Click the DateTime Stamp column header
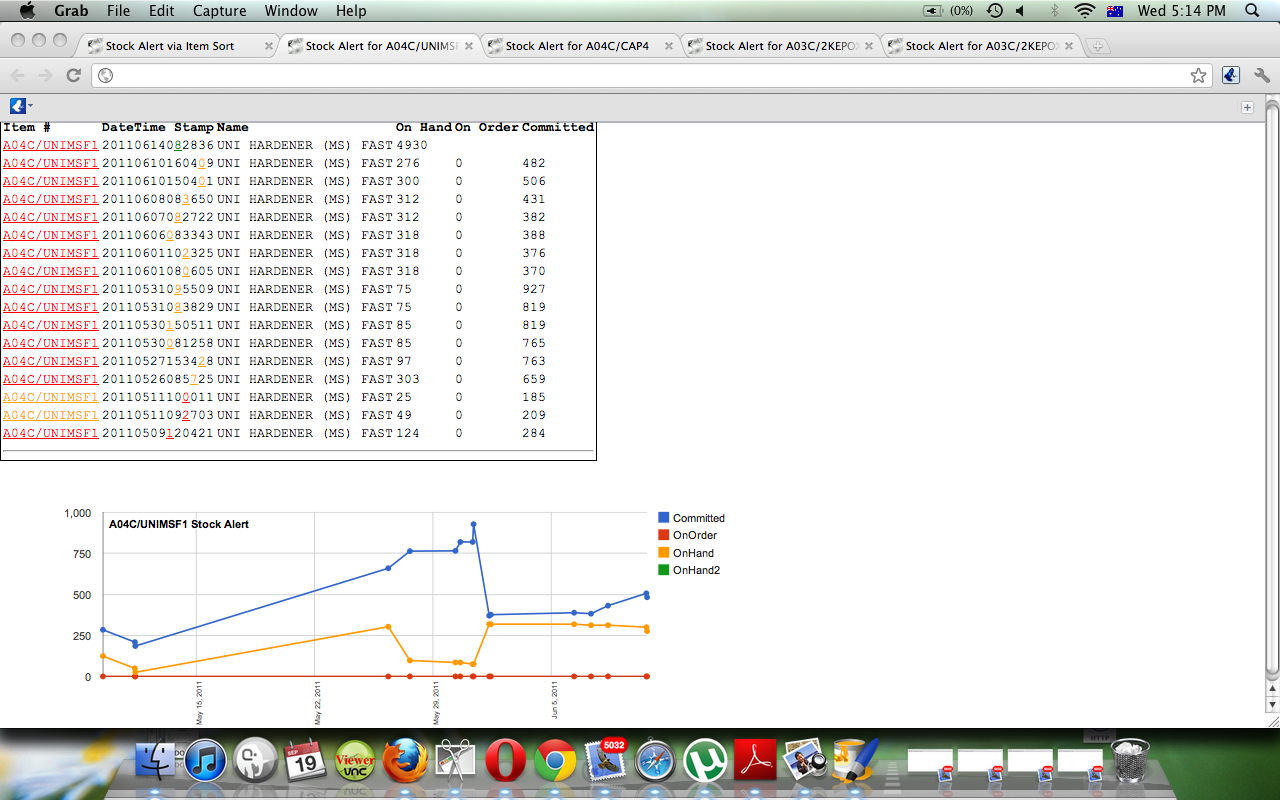The width and height of the screenshot is (1280, 800). (158, 127)
